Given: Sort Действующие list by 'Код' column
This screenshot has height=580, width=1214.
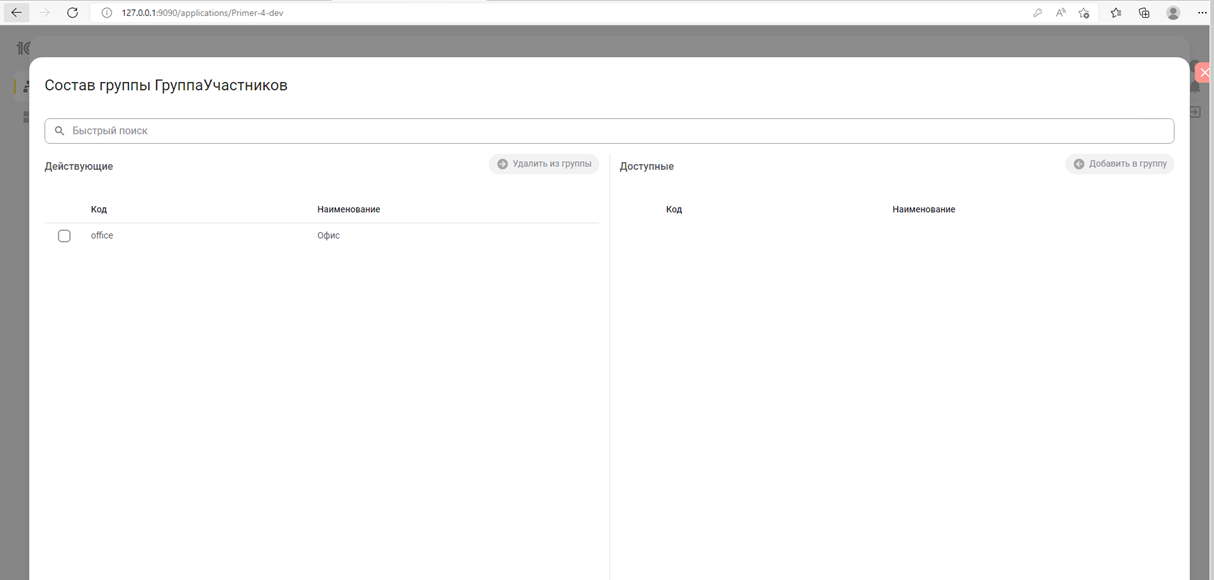Looking at the screenshot, I should [x=99, y=210].
